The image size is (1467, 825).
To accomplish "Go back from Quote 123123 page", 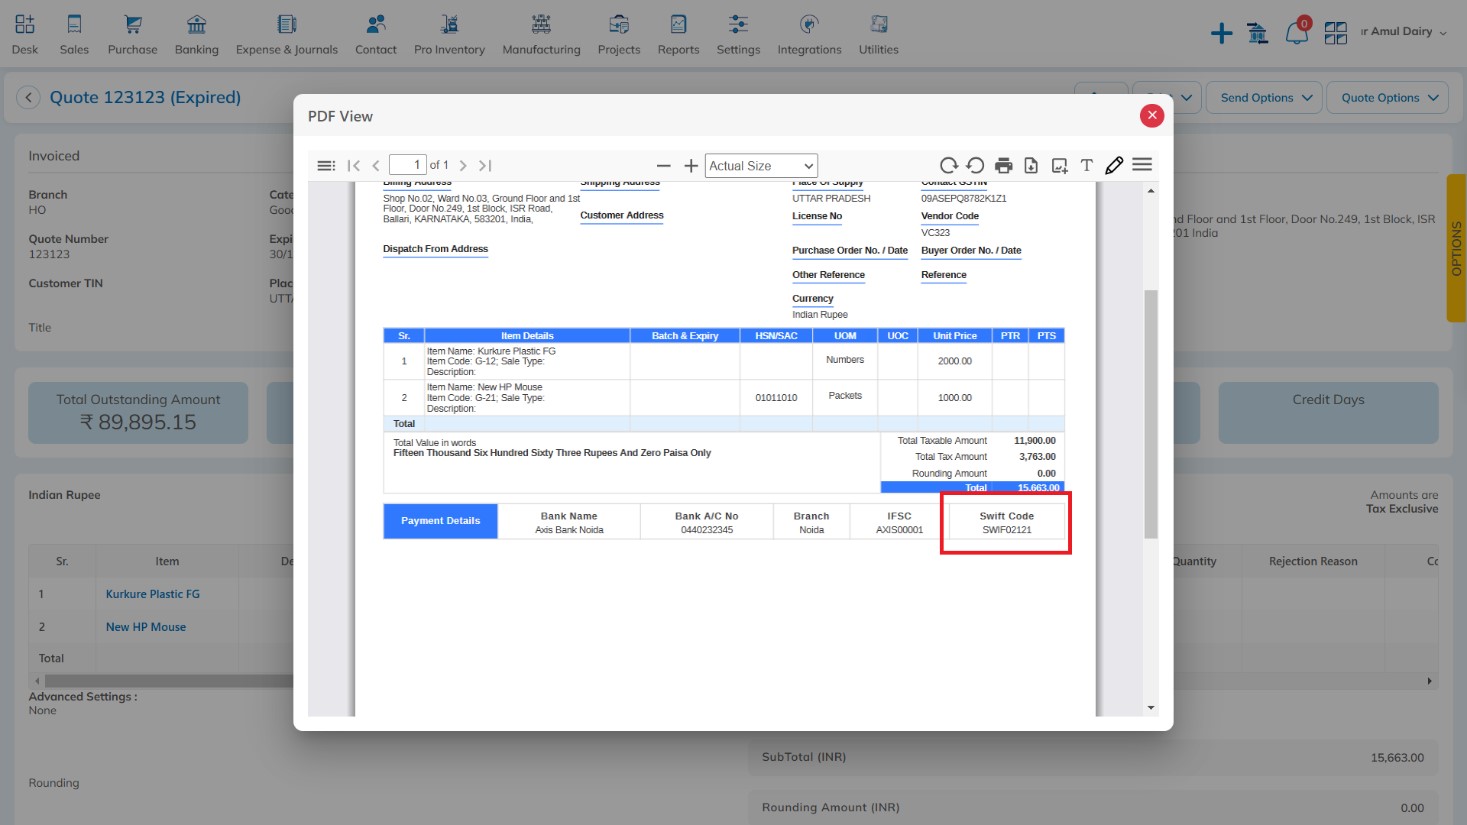I will point(28,97).
